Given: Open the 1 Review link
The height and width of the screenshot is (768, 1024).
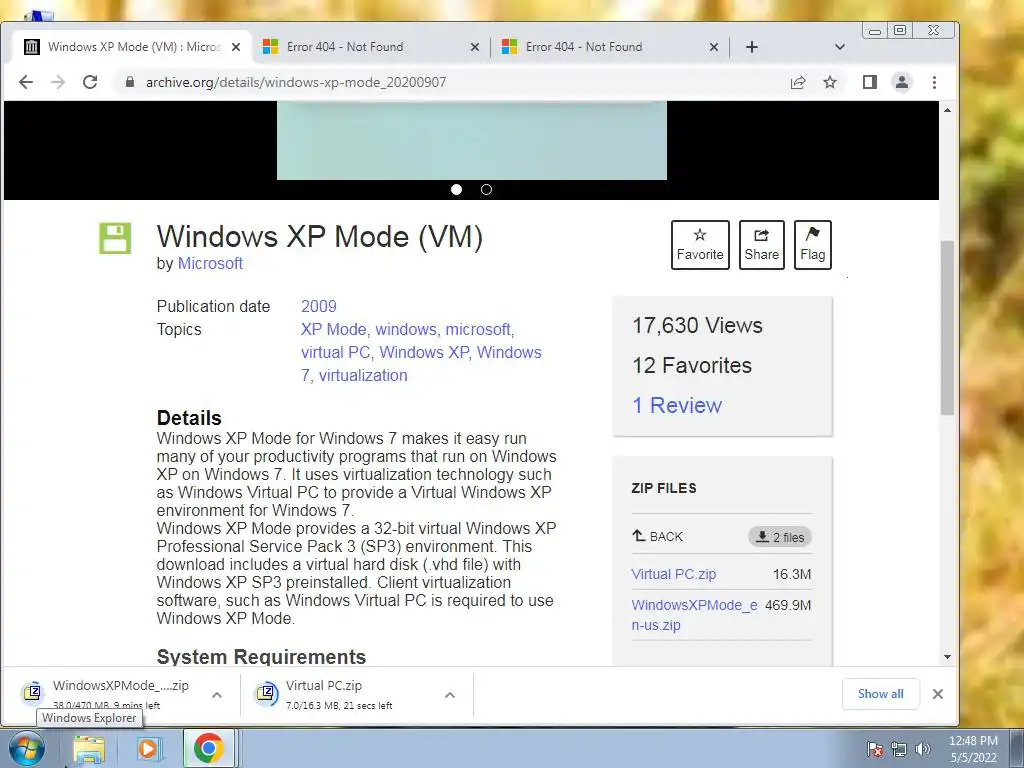Looking at the screenshot, I should pos(677,406).
